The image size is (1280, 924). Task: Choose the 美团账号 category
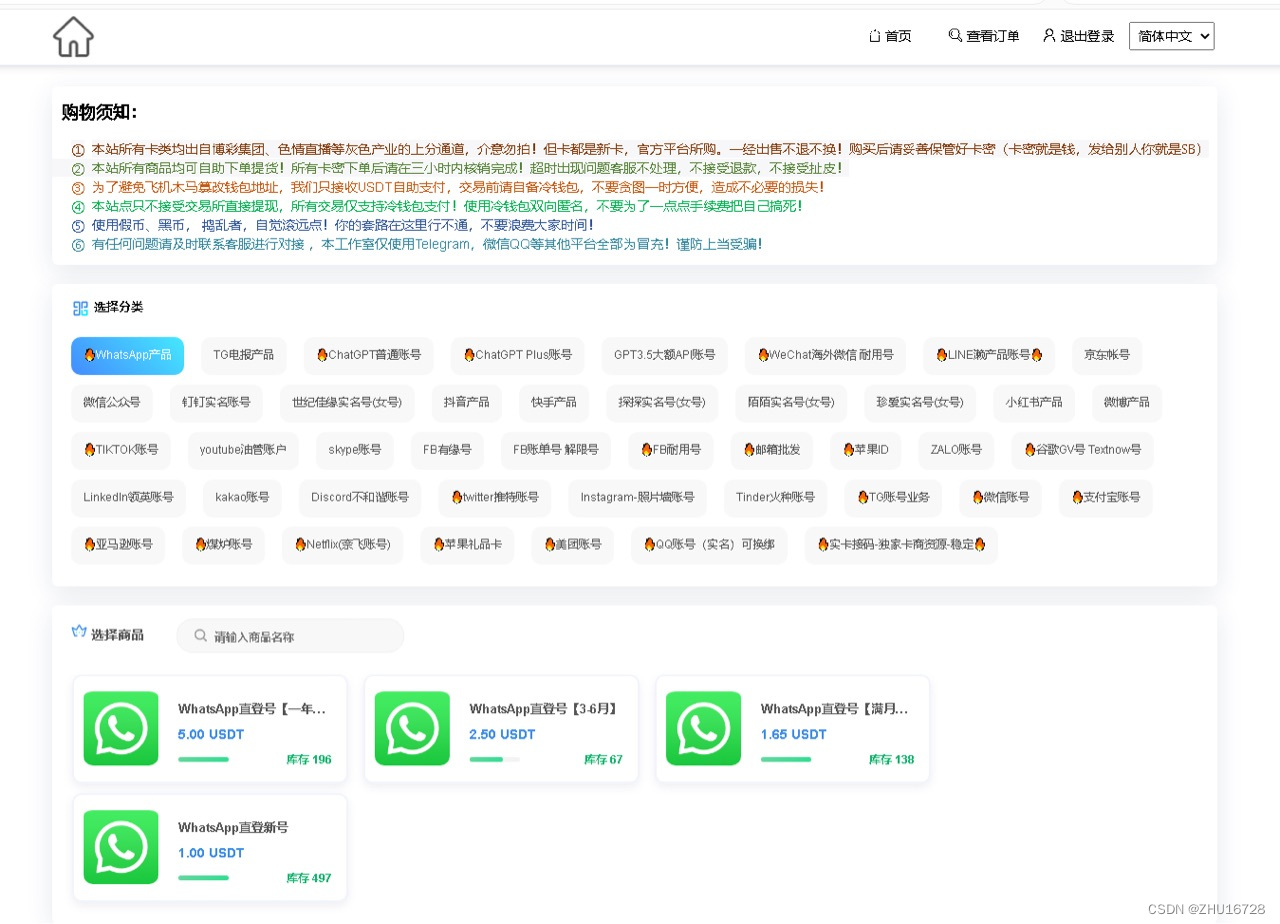pos(573,545)
